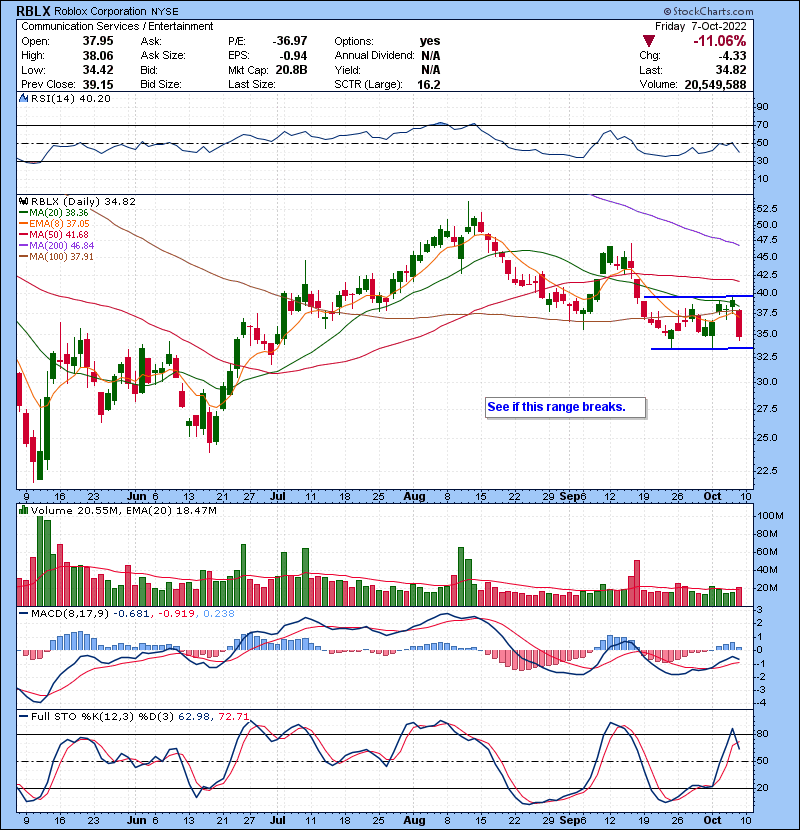The image size is (800, 830).
Task: Click the Communication Services / Entertainment sector text
Action: [117, 26]
